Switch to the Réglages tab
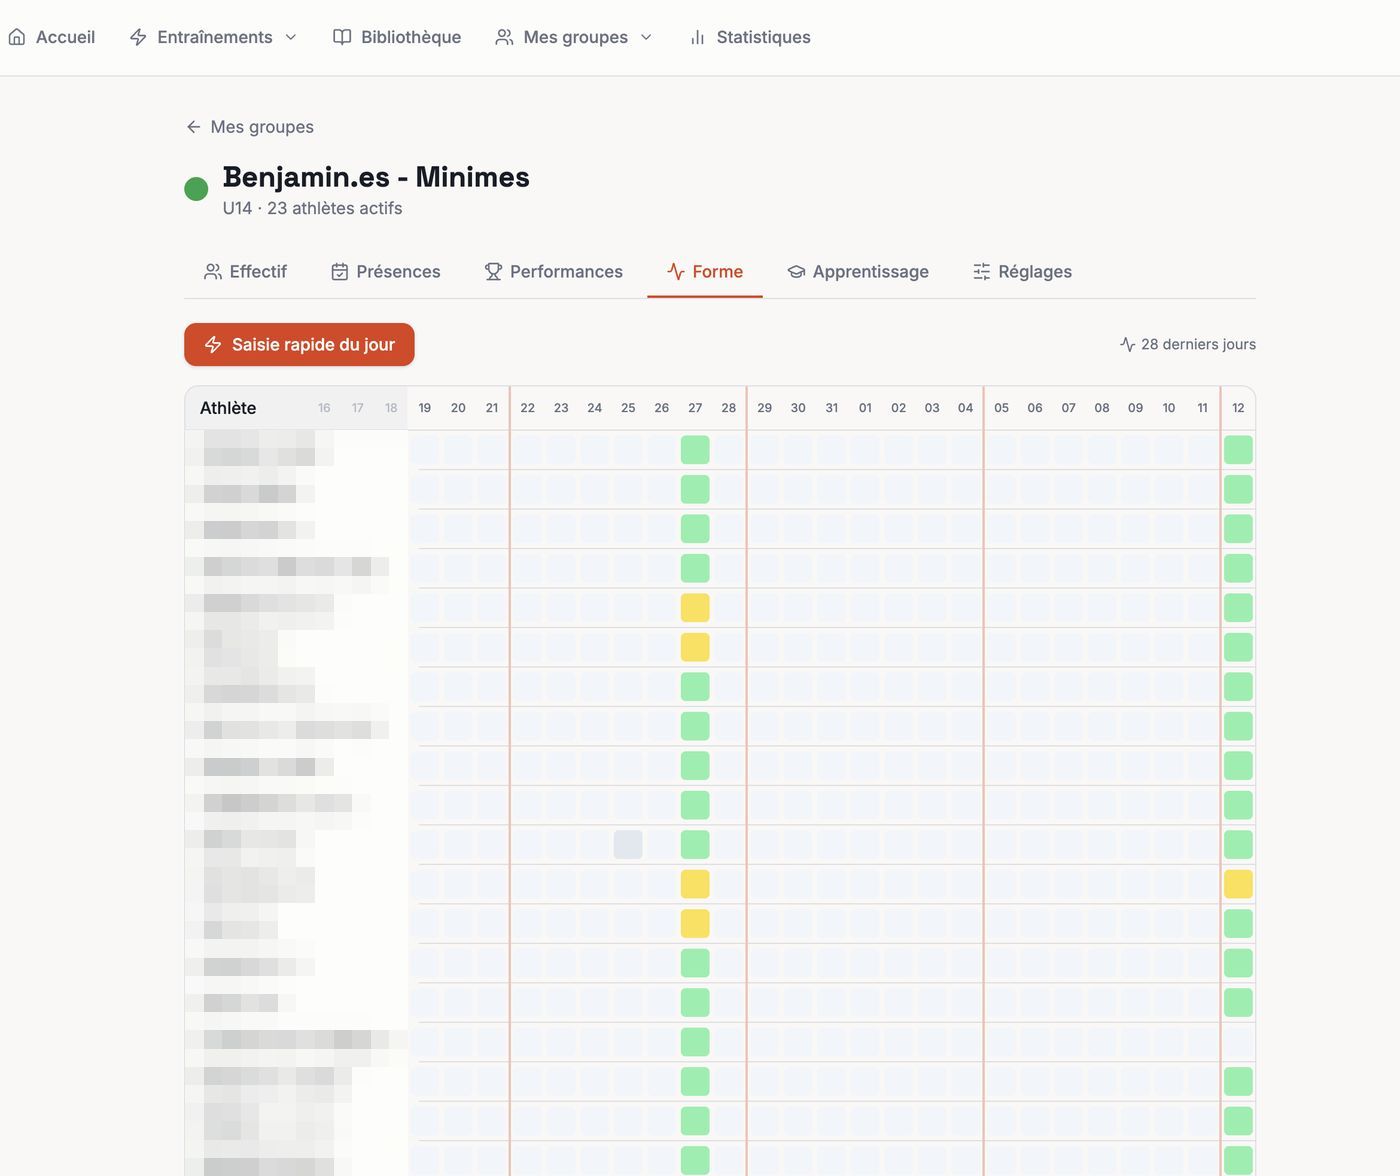This screenshot has height=1176, width=1400. tap(1022, 272)
